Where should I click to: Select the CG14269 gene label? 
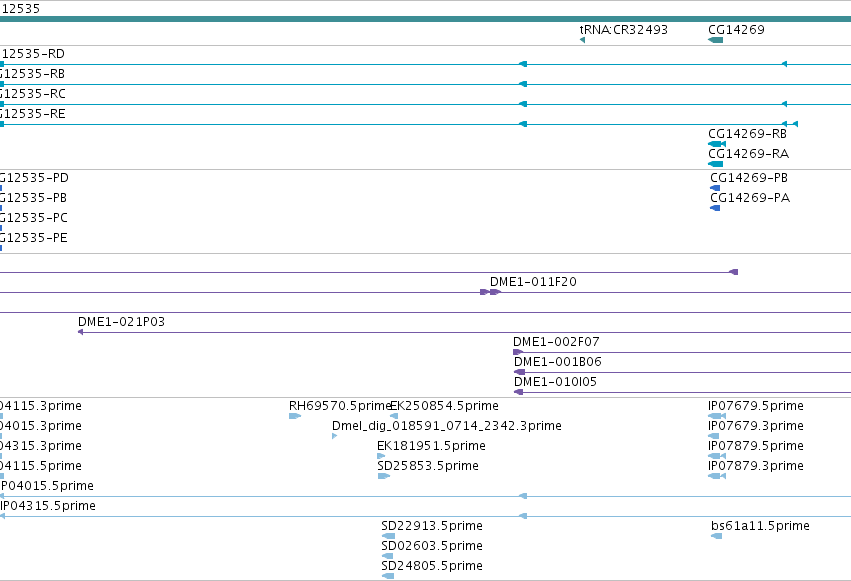click(x=736, y=30)
